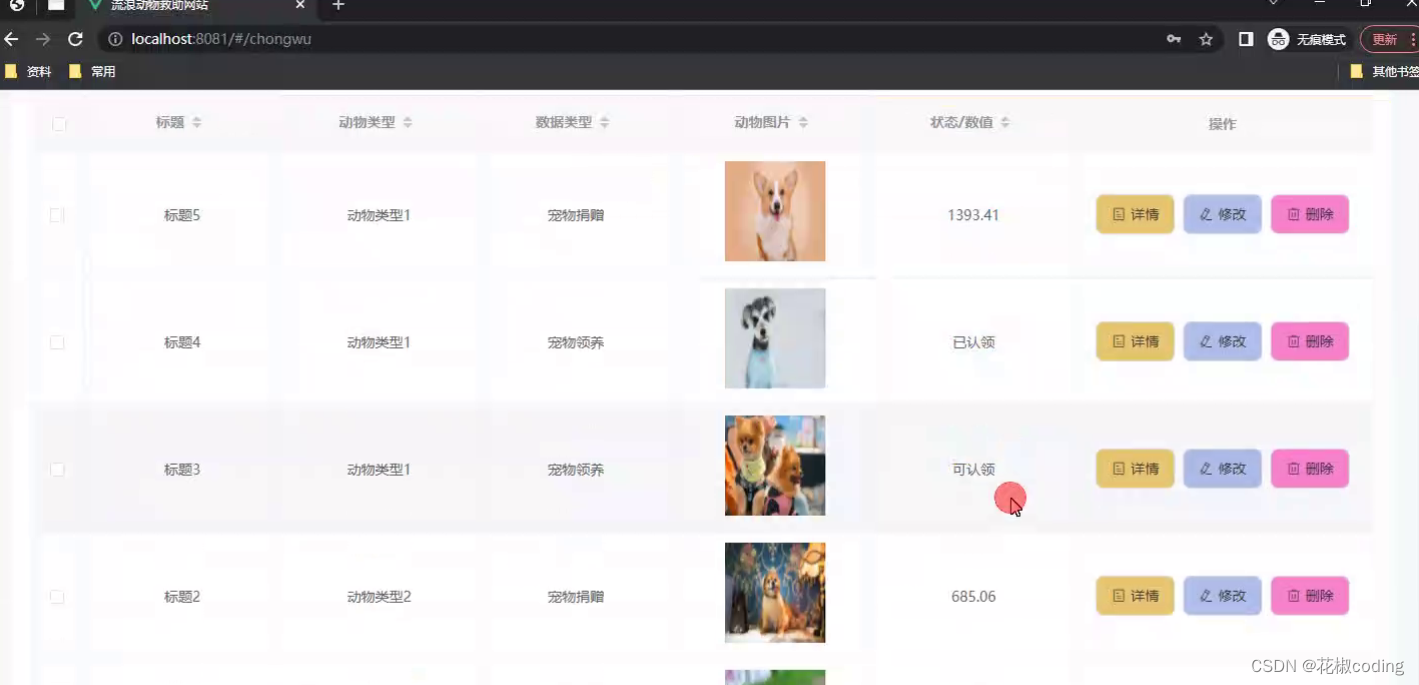This screenshot has width=1419, height=685.
Task: Click the site info icon in address bar
Action: [115, 39]
